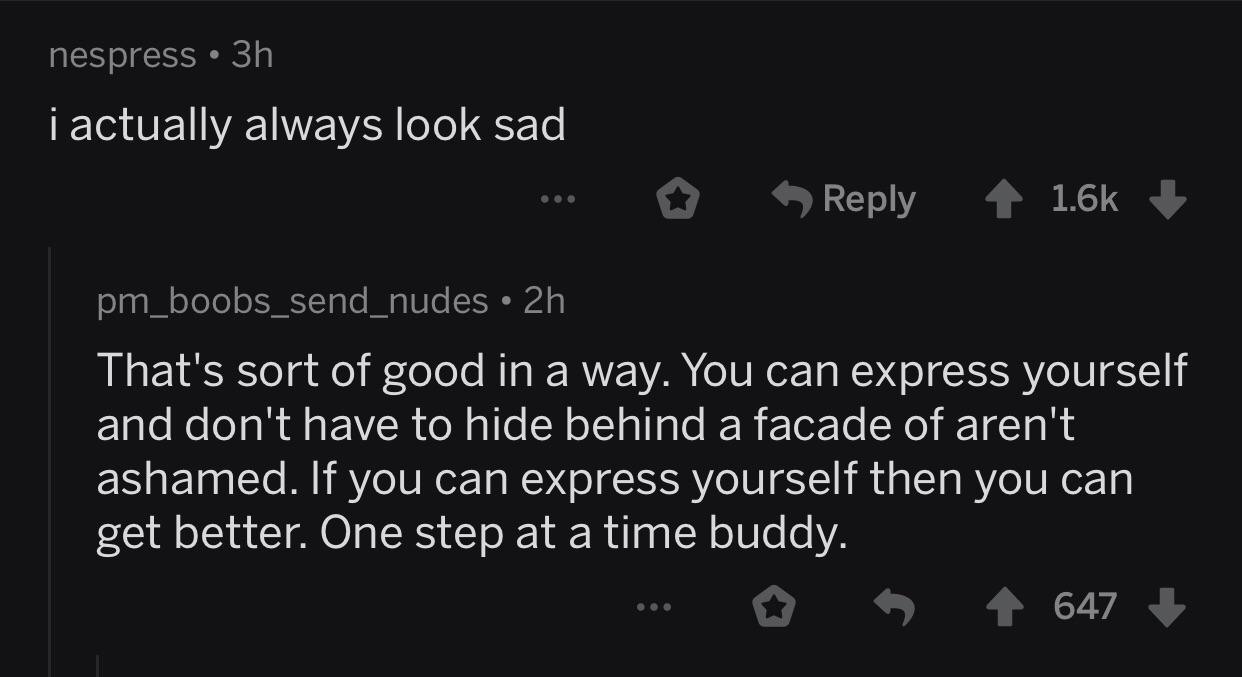This screenshot has height=677, width=1242.
Task: Toggle the upvote on nespress's comment off
Action: [x=1004, y=199]
